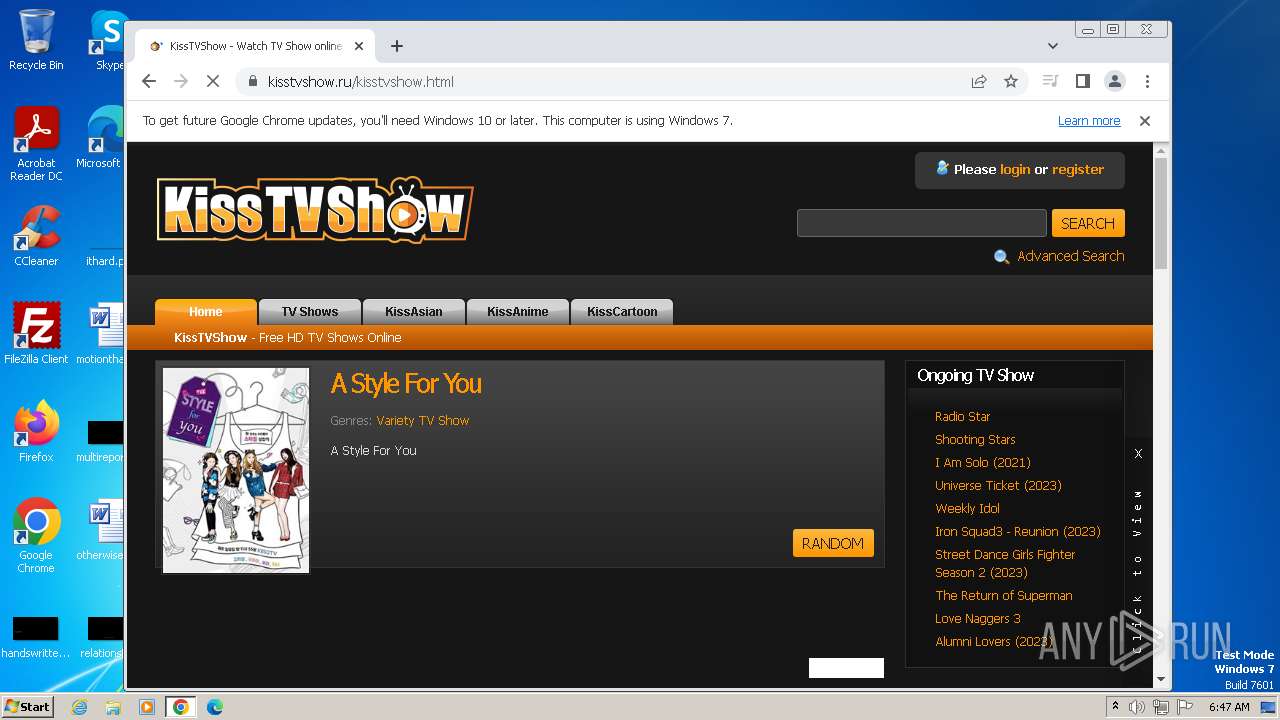Open the Weekly Idol link

(x=967, y=508)
